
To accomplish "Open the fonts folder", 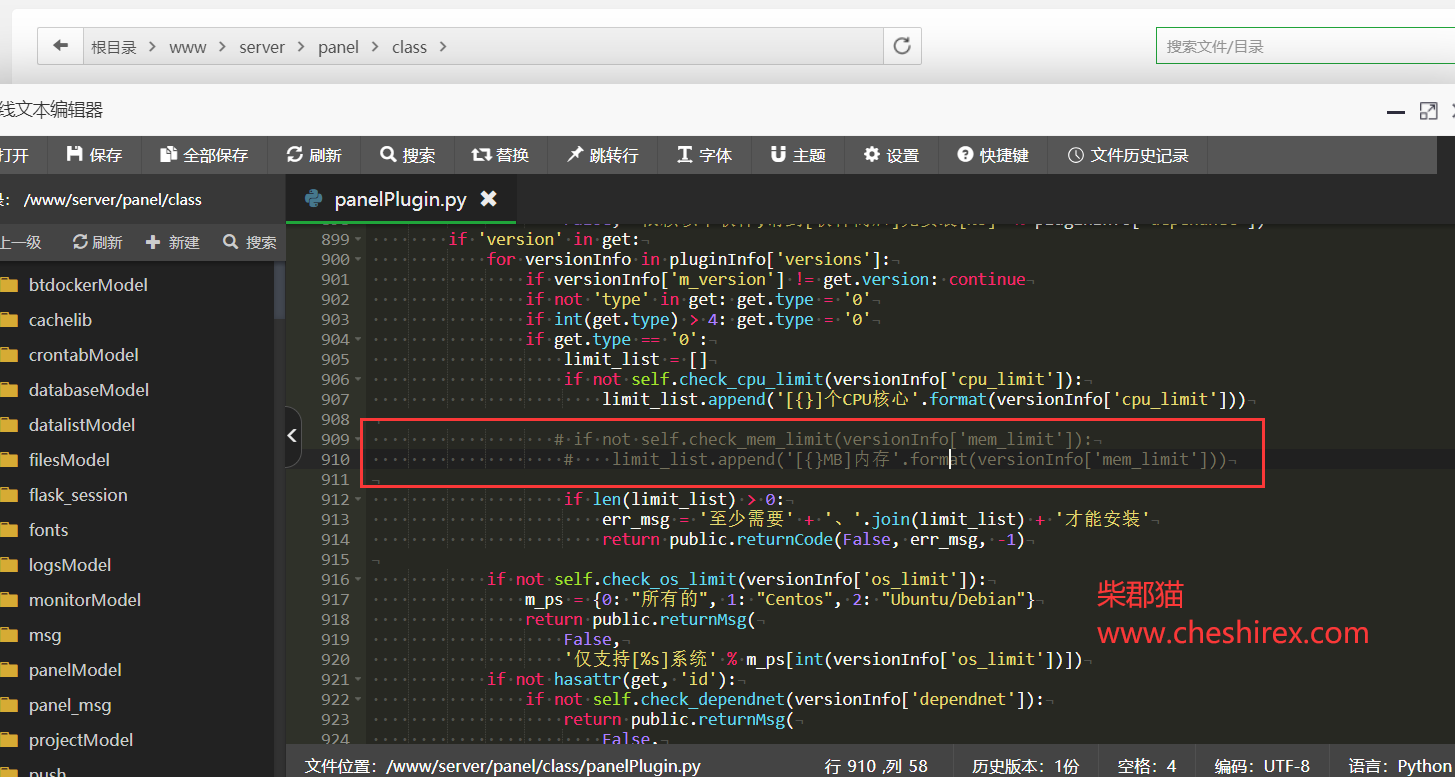I will [49, 530].
